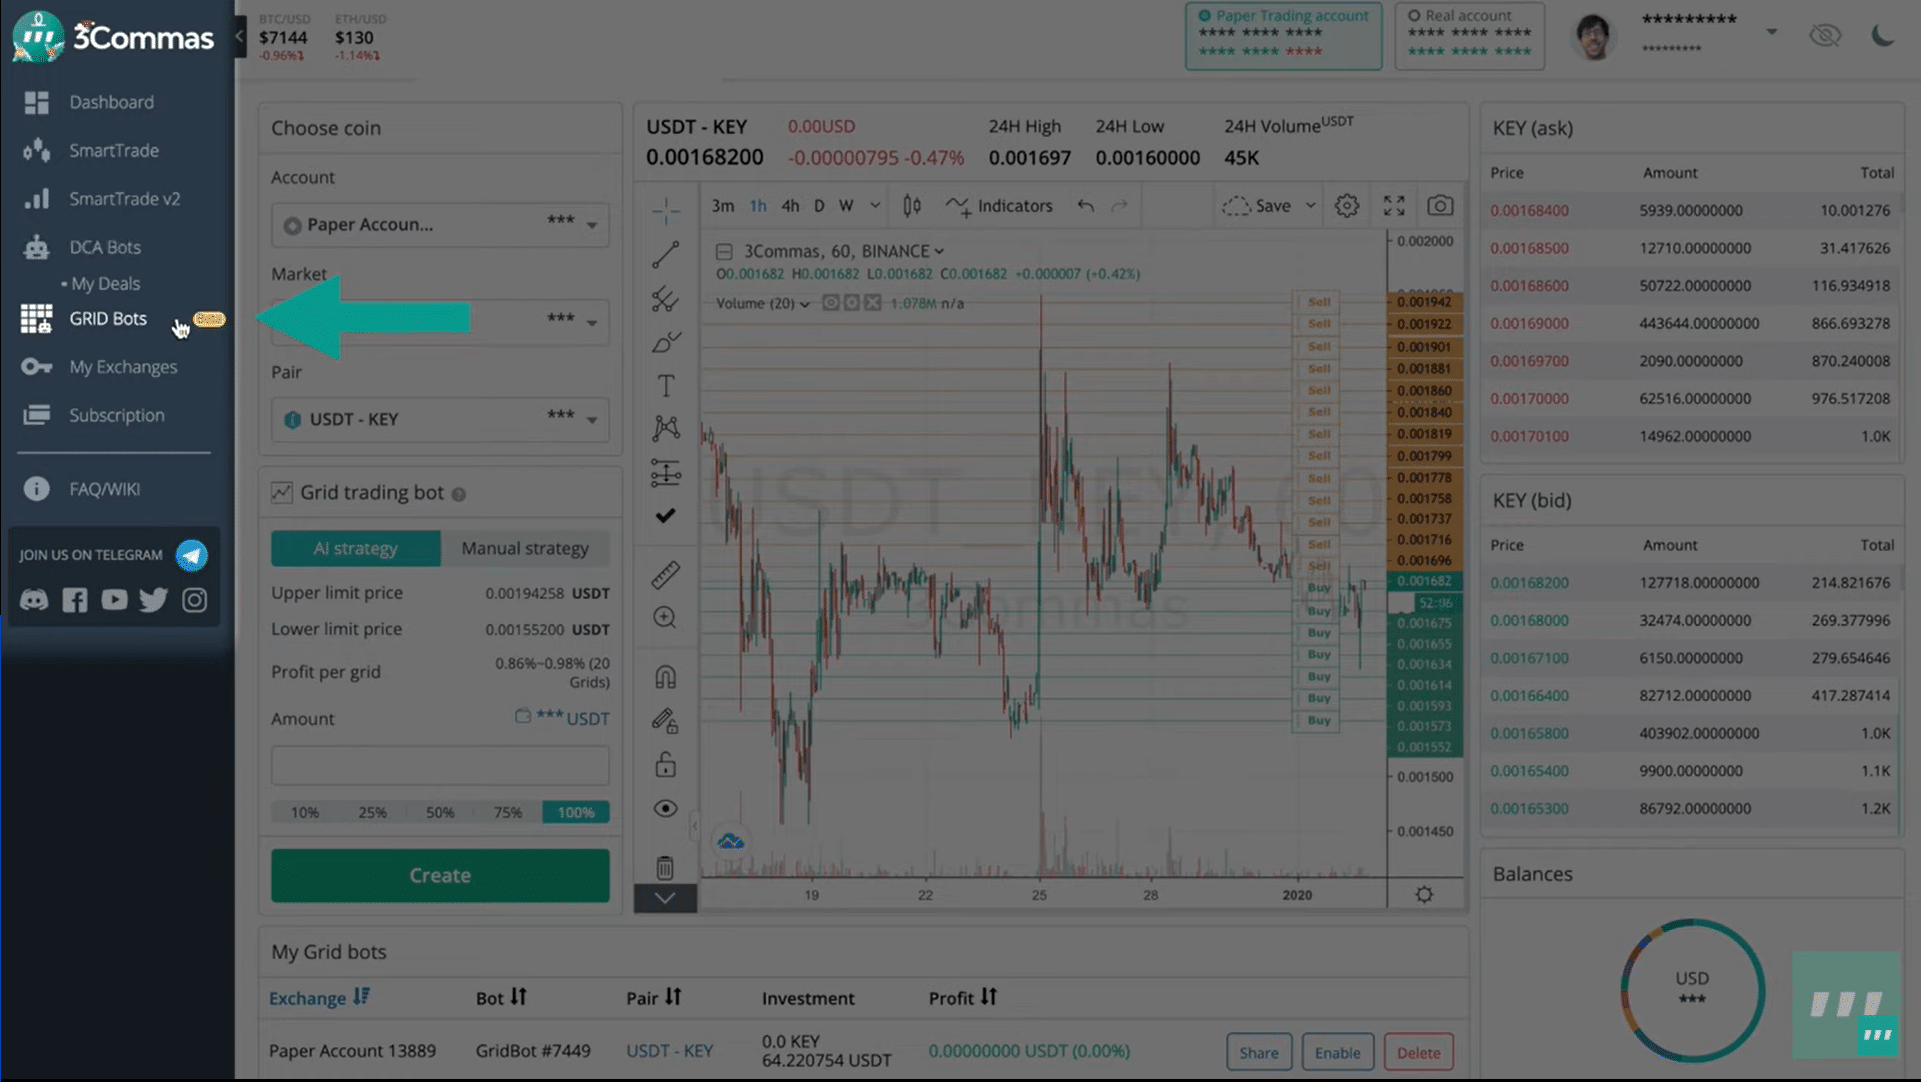Set amount to 25%
The height and width of the screenshot is (1086, 1926).
(x=373, y=813)
